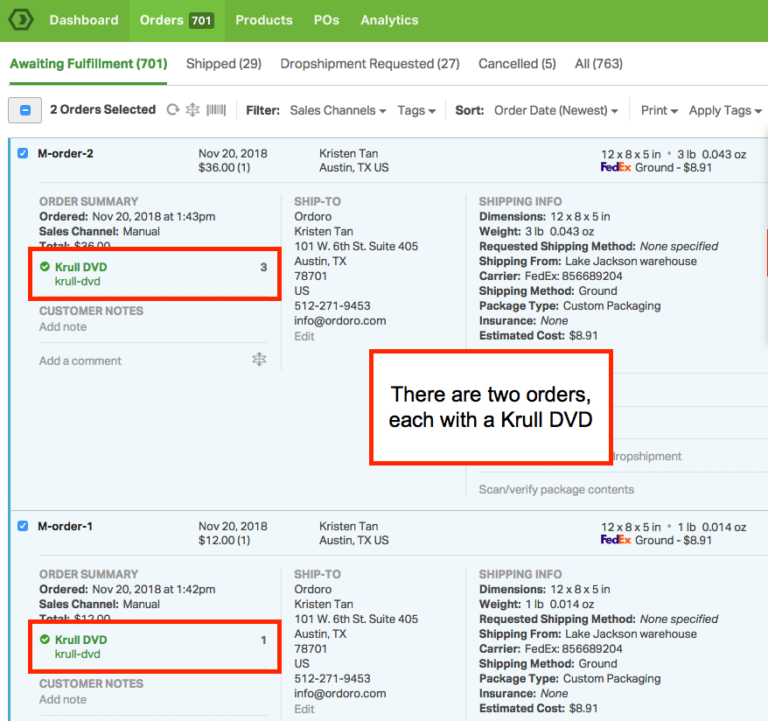Click the barcode scan icon
Screen dimensions: 768x721
pyautogui.click(x=216, y=110)
